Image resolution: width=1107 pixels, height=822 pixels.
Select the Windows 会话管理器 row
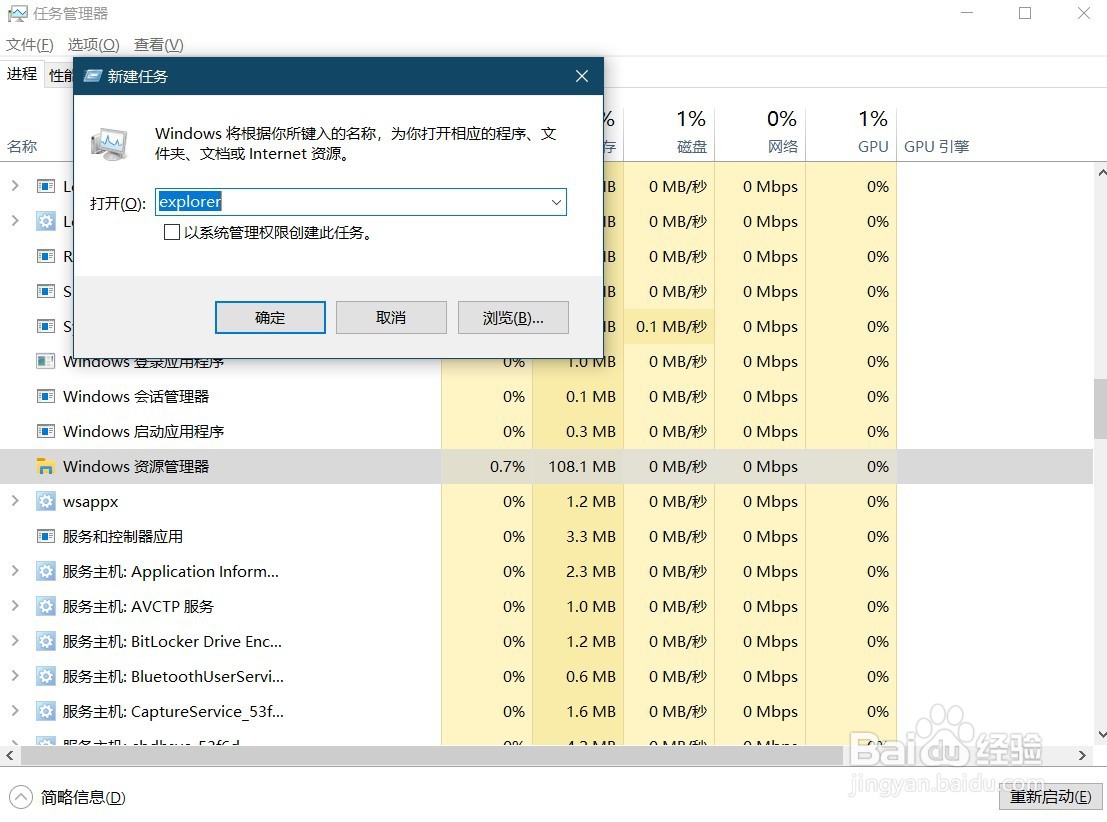point(546,396)
